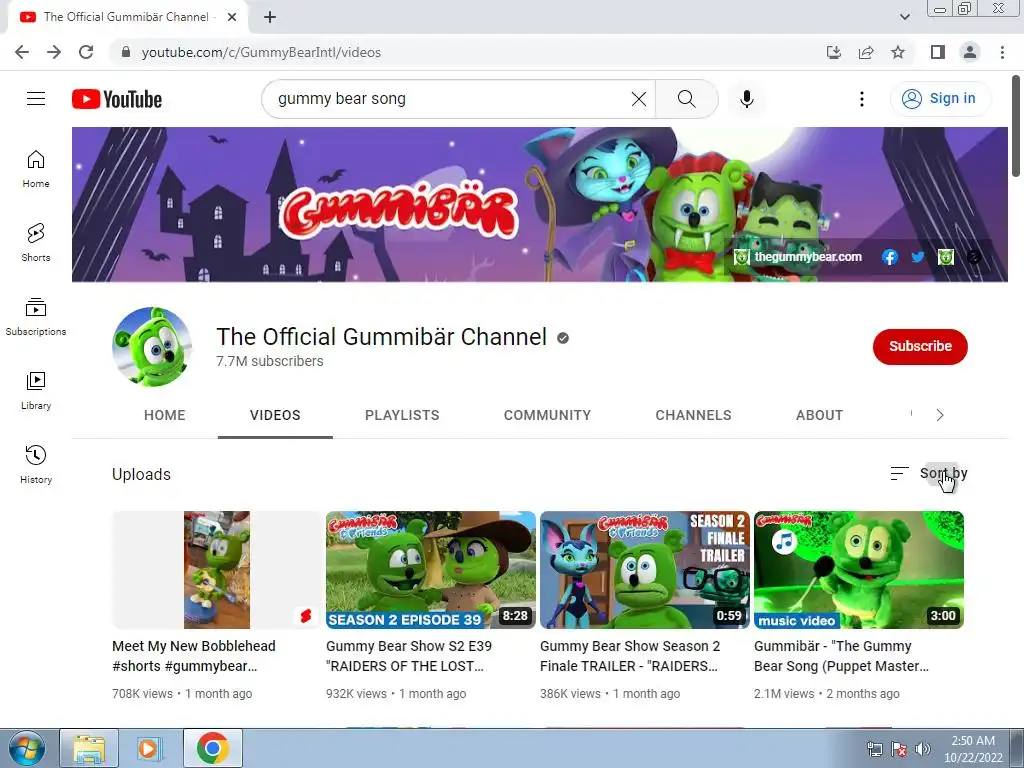1024x768 pixels.
Task: Open the Sort by dropdown
Action: tap(929, 473)
